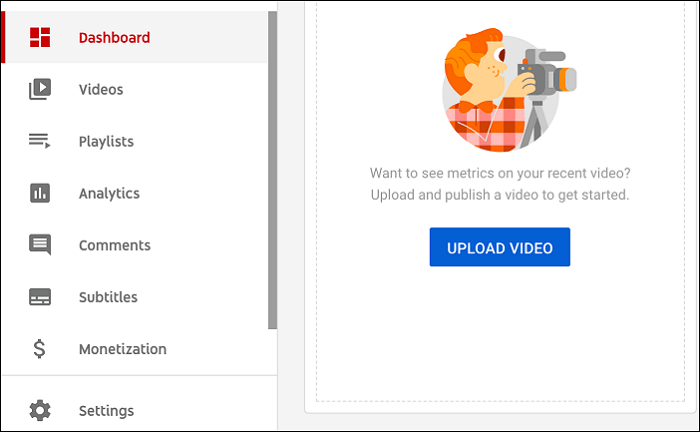The height and width of the screenshot is (432, 700).
Task: Open the Settings menu label
Action: 106,411
